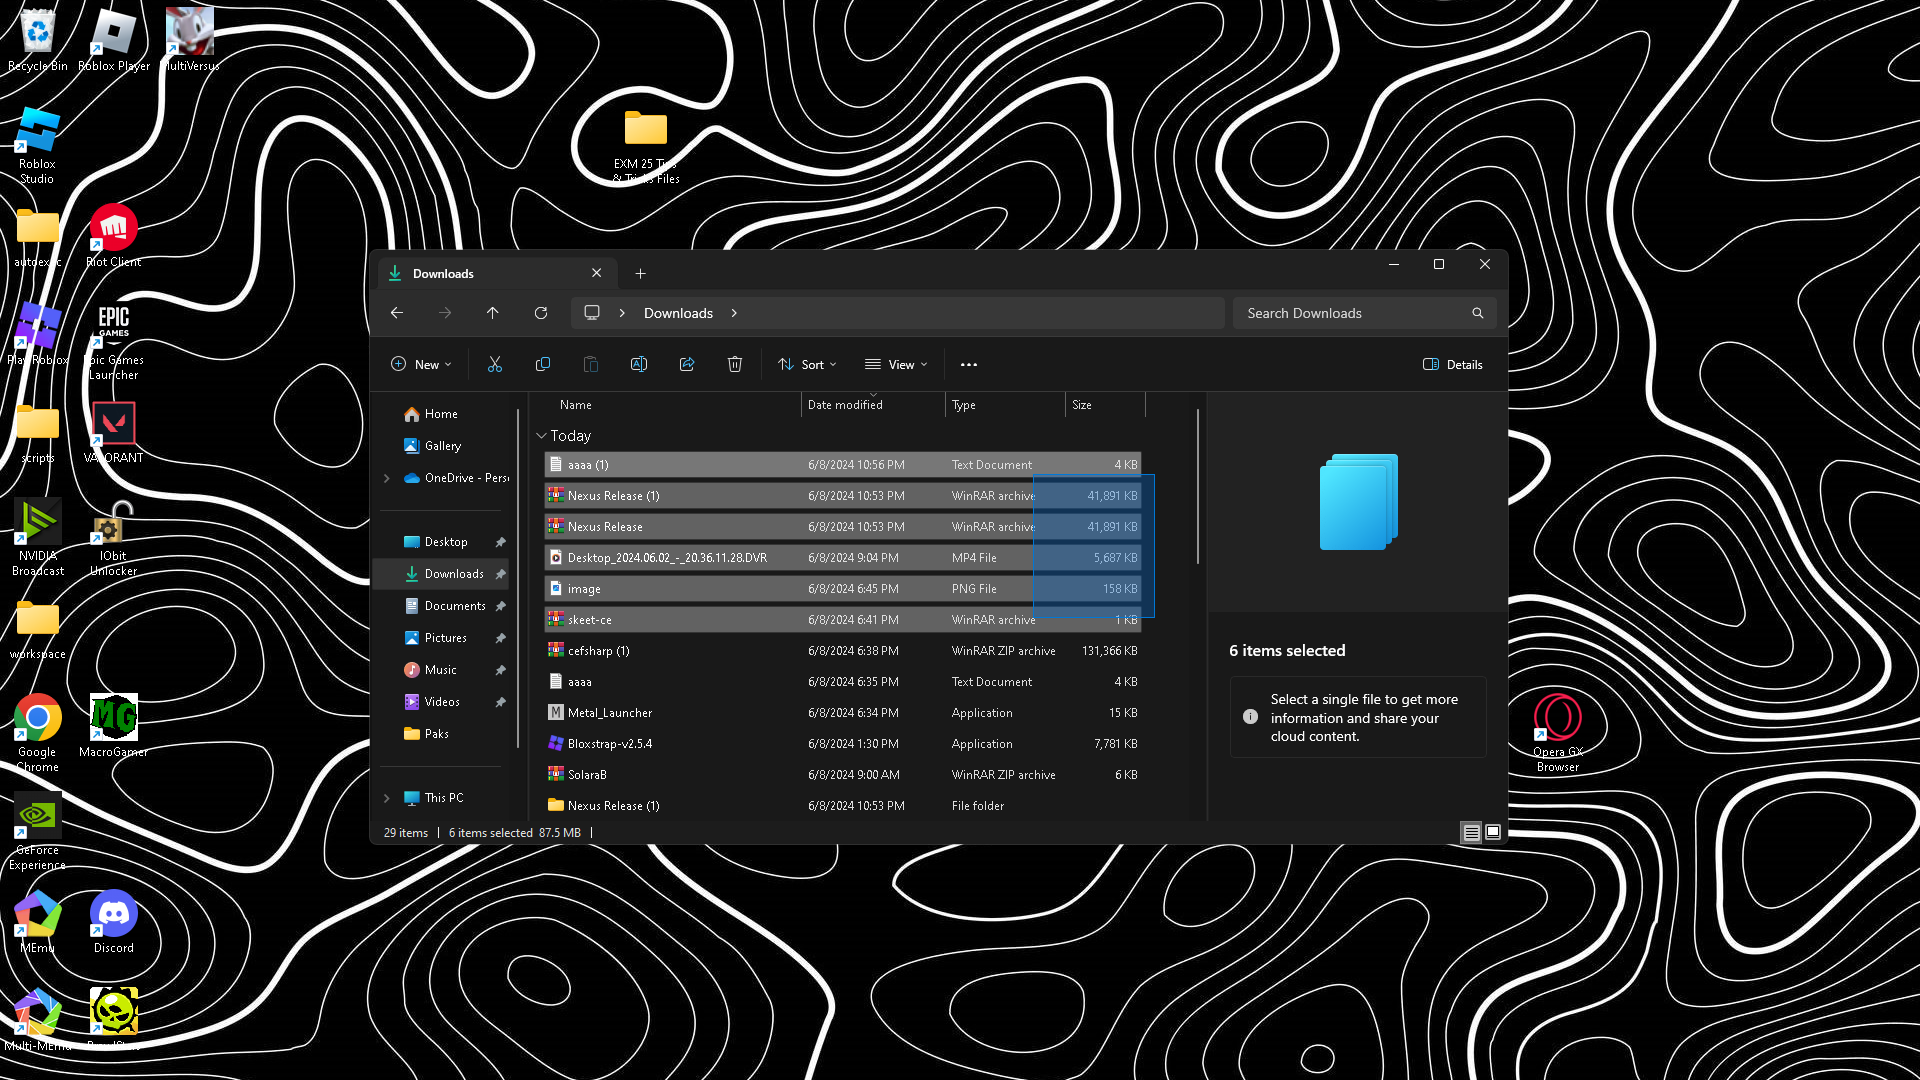Toggle the Details pane button

click(x=1452, y=364)
